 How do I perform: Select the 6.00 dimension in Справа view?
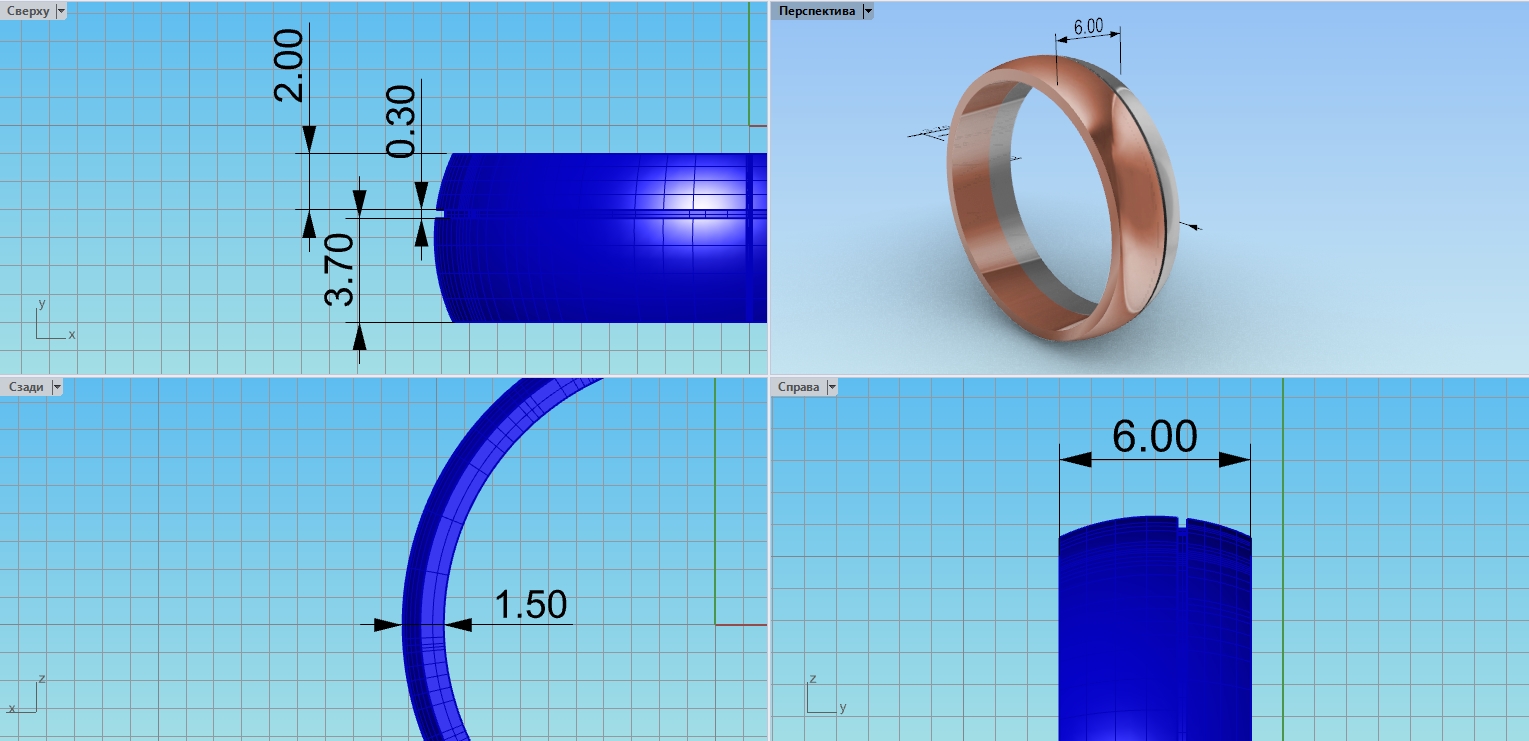point(1154,437)
